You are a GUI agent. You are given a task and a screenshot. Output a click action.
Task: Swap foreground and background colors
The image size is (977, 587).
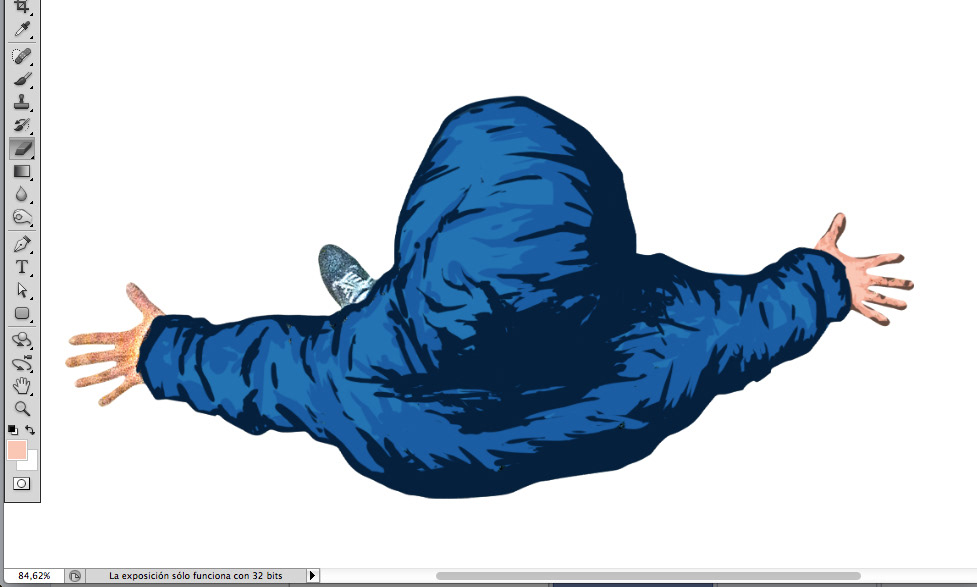(31, 430)
